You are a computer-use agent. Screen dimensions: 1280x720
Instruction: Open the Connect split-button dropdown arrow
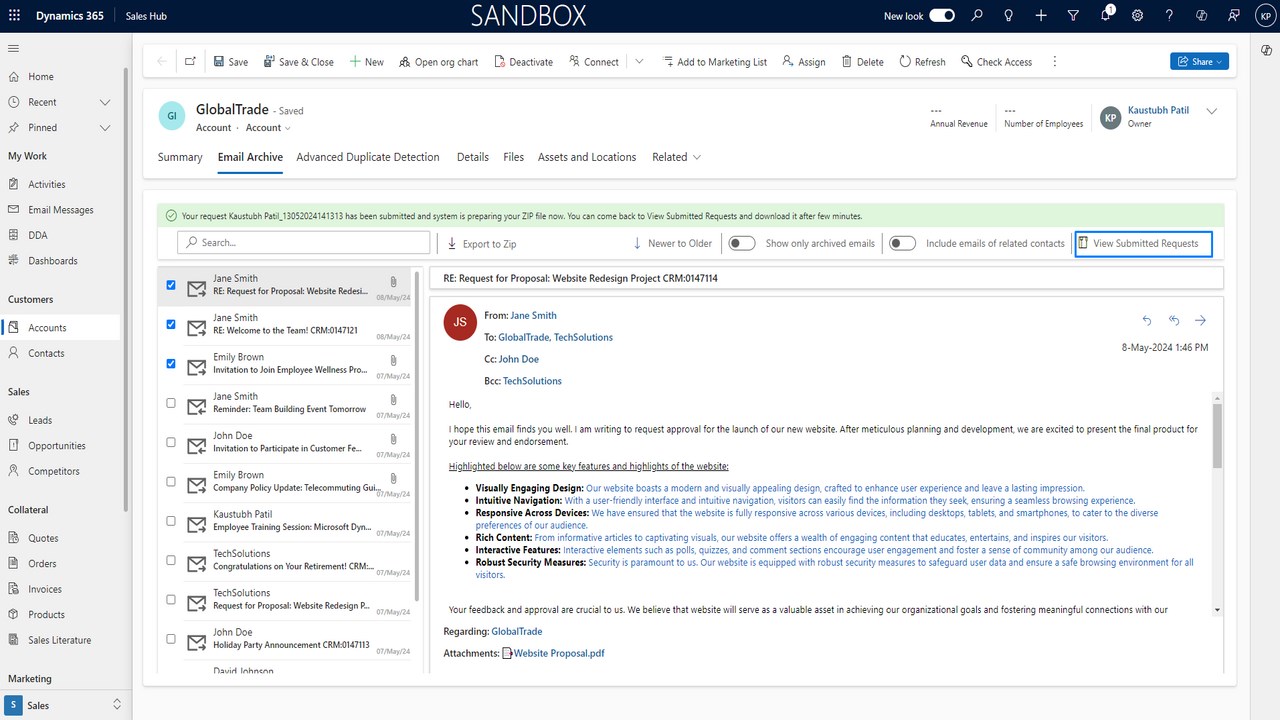[639, 61]
